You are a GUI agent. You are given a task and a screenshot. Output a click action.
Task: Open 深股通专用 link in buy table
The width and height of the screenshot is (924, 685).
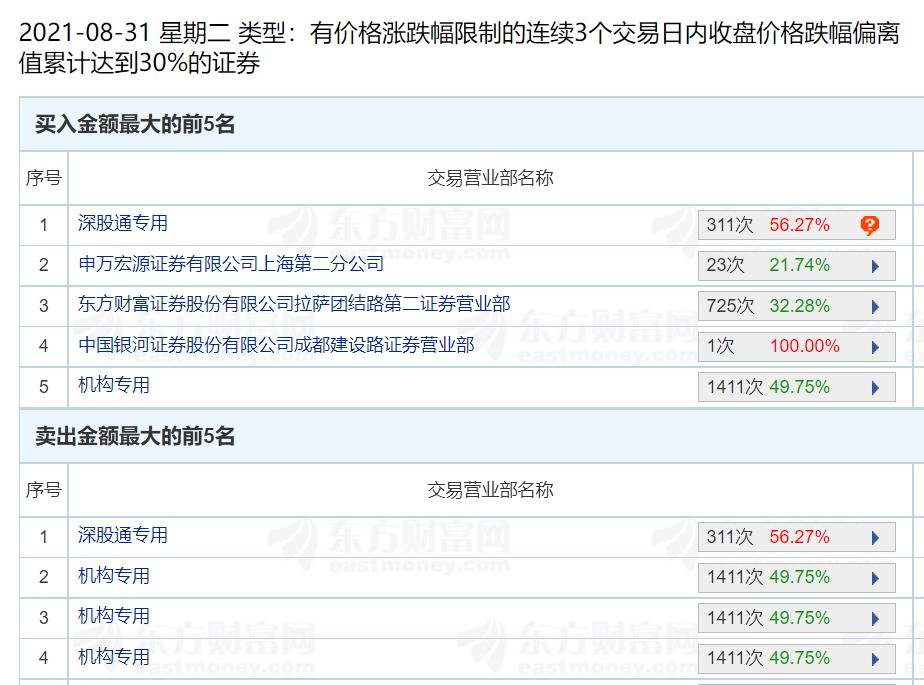click(123, 223)
